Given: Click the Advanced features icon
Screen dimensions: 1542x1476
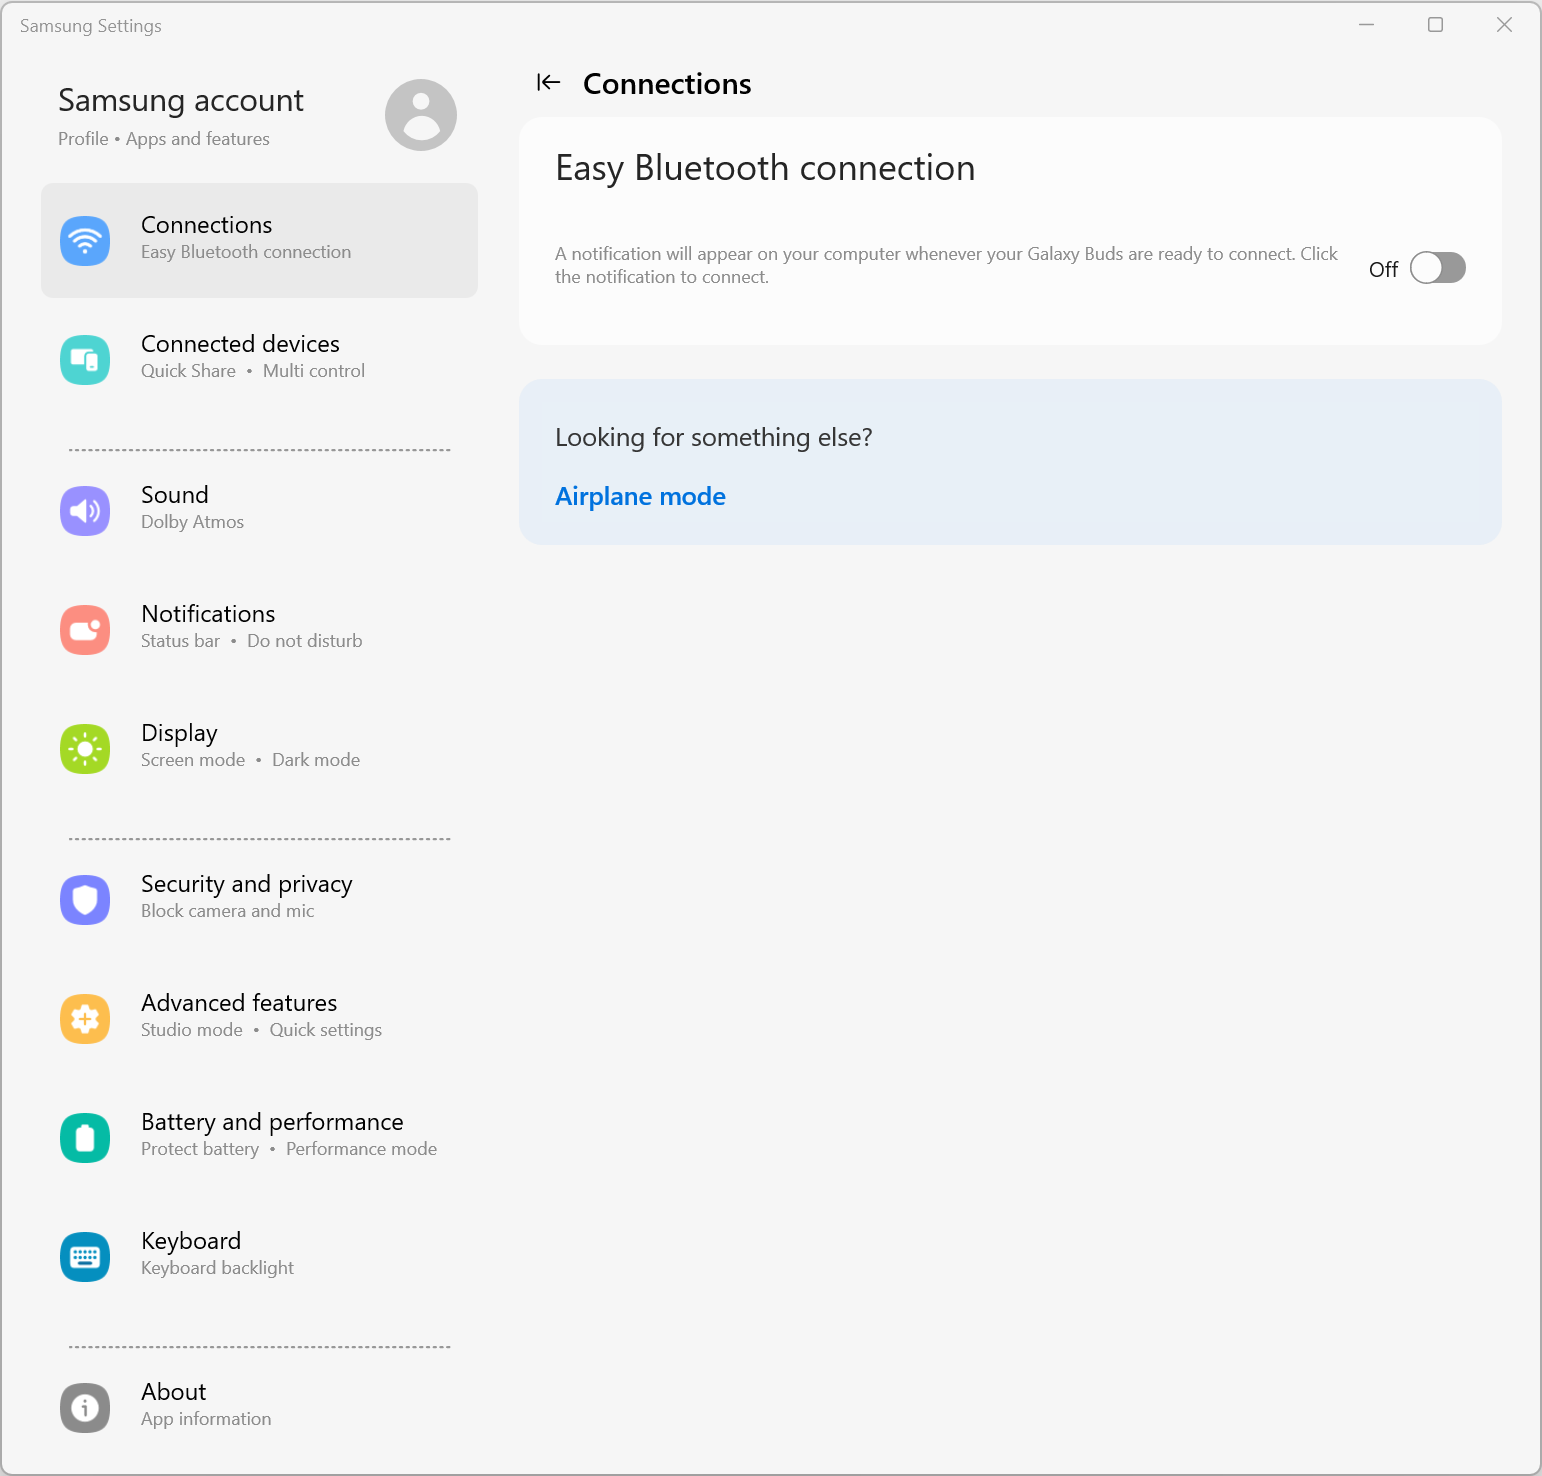Looking at the screenshot, I should [85, 1019].
